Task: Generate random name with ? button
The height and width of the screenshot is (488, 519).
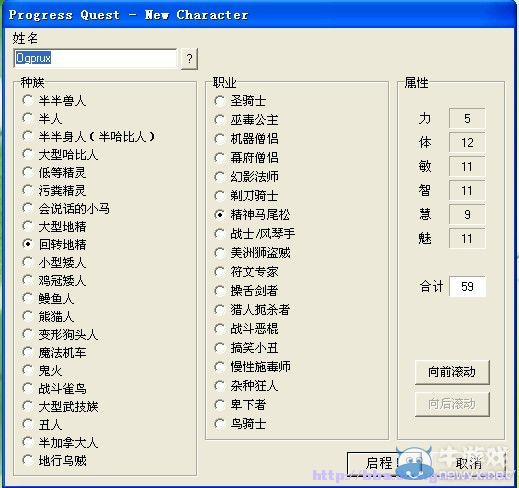Action: pyautogui.click(x=189, y=59)
